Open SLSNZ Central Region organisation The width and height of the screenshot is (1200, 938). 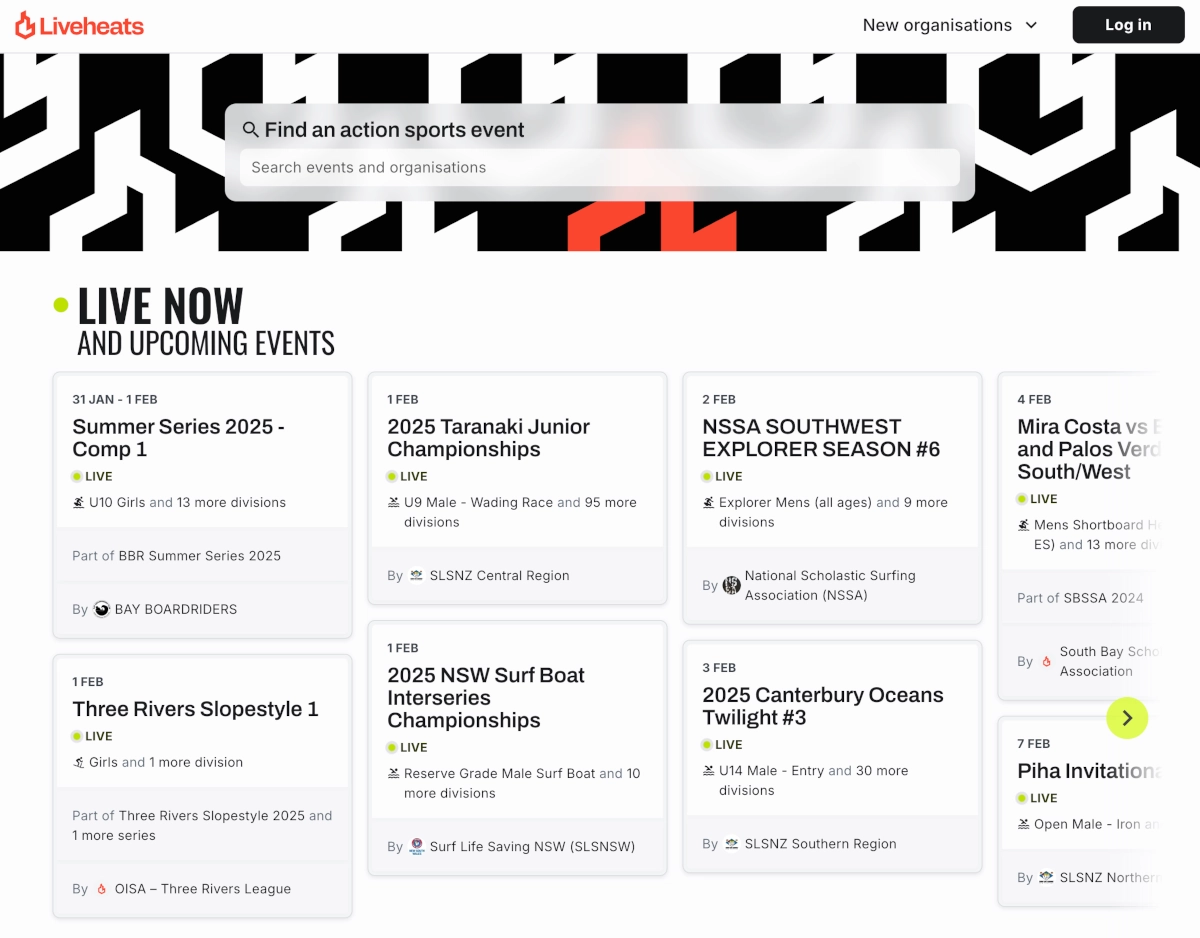499,576
